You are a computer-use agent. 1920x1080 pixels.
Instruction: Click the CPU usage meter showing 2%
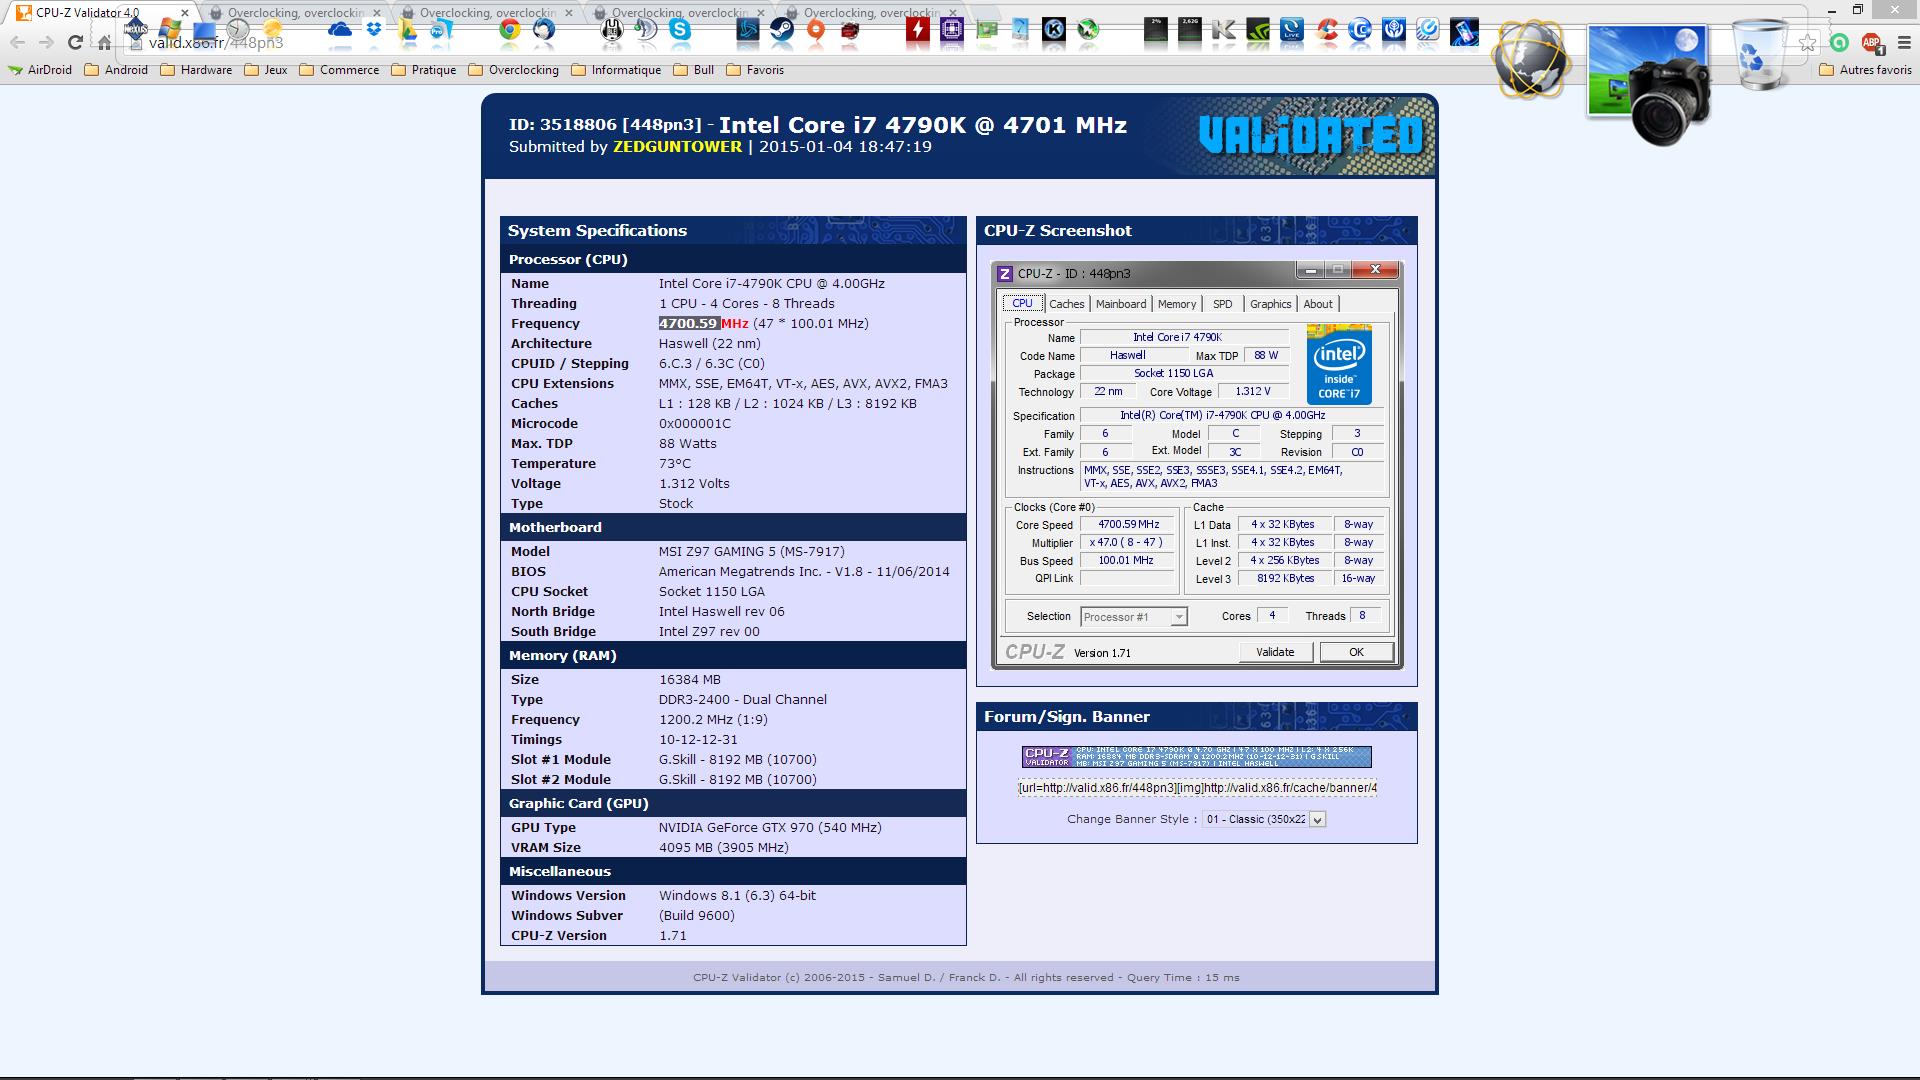pos(1156,30)
